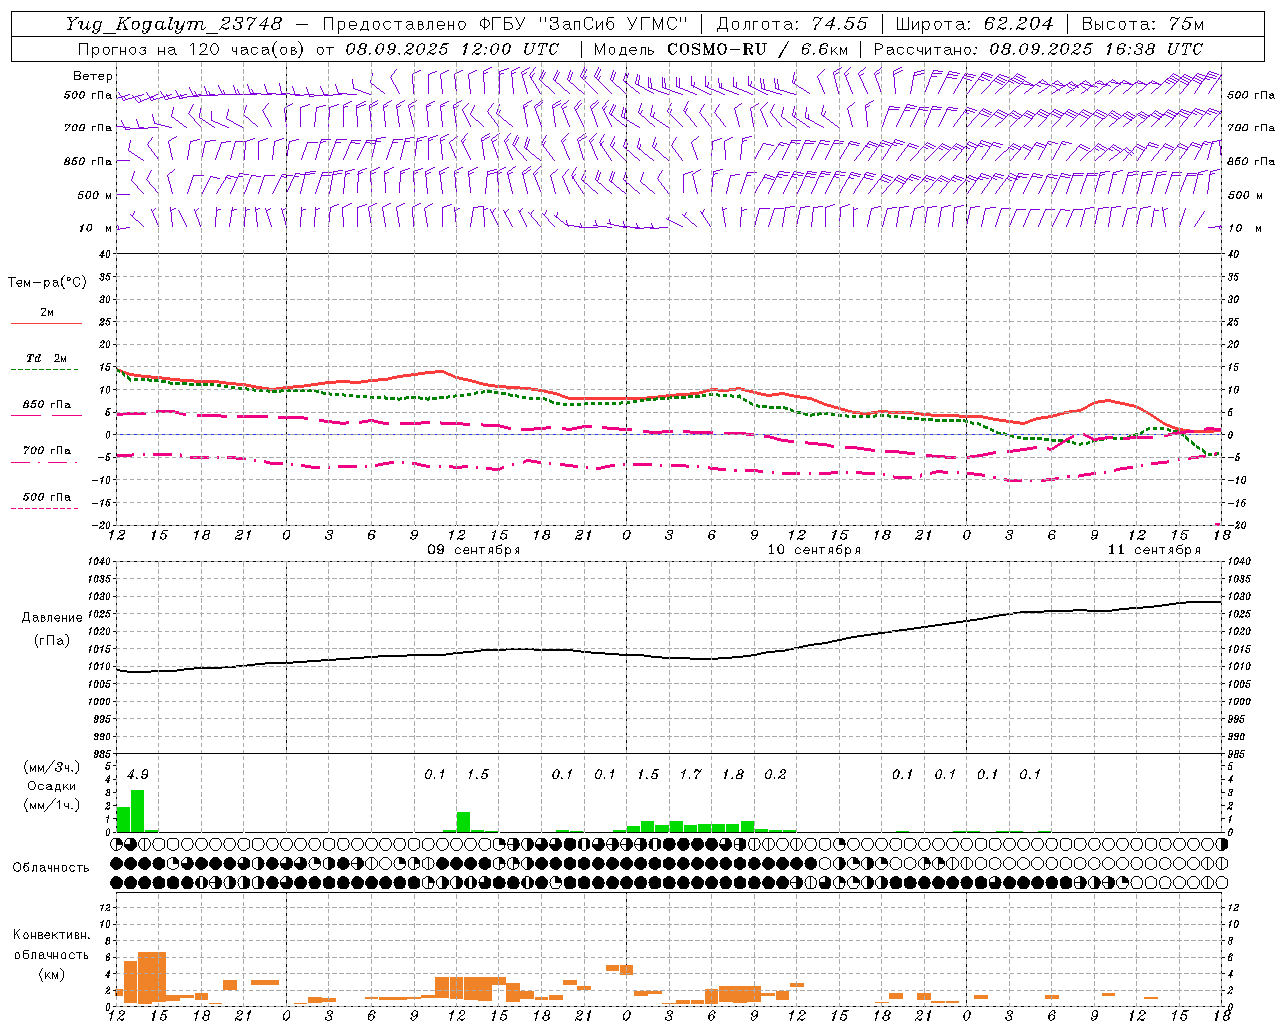
Task: Click the "Тем-ра(°C)" temperature panel label
Action: click(47, 282)
